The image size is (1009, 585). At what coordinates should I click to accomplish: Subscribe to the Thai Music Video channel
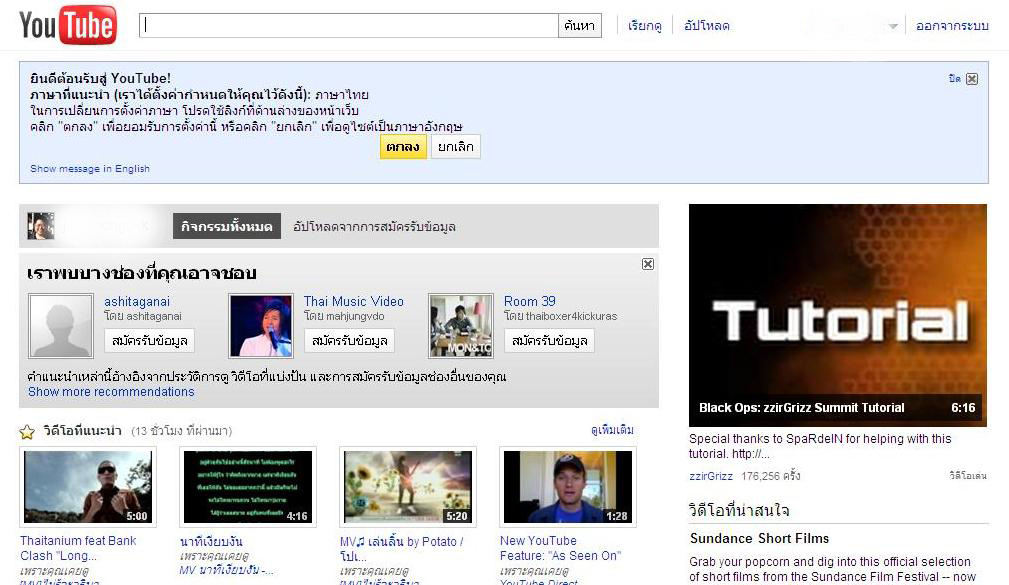[349, 341]
